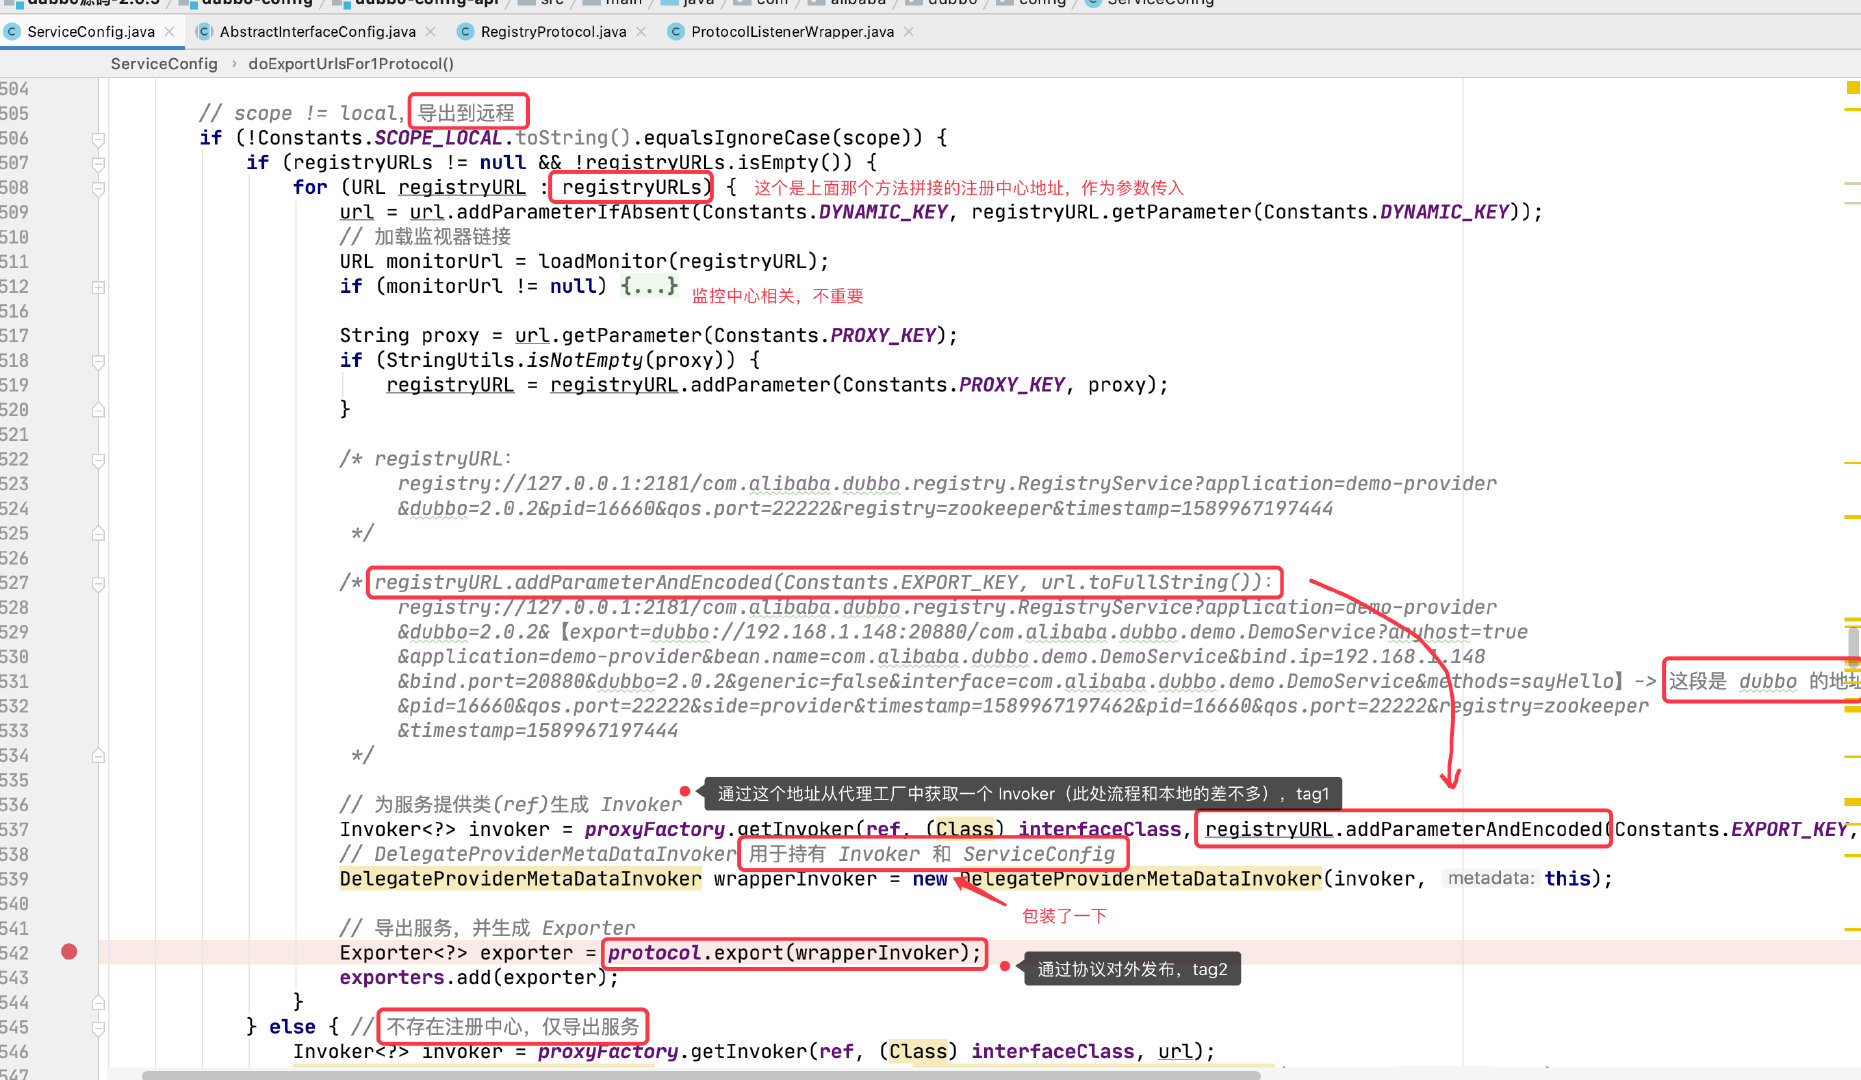Click the class icon on RegistryProtocol.java tab
Image resolution: width=1861 pixels, height=1080 pixels.
pos(465,32)
